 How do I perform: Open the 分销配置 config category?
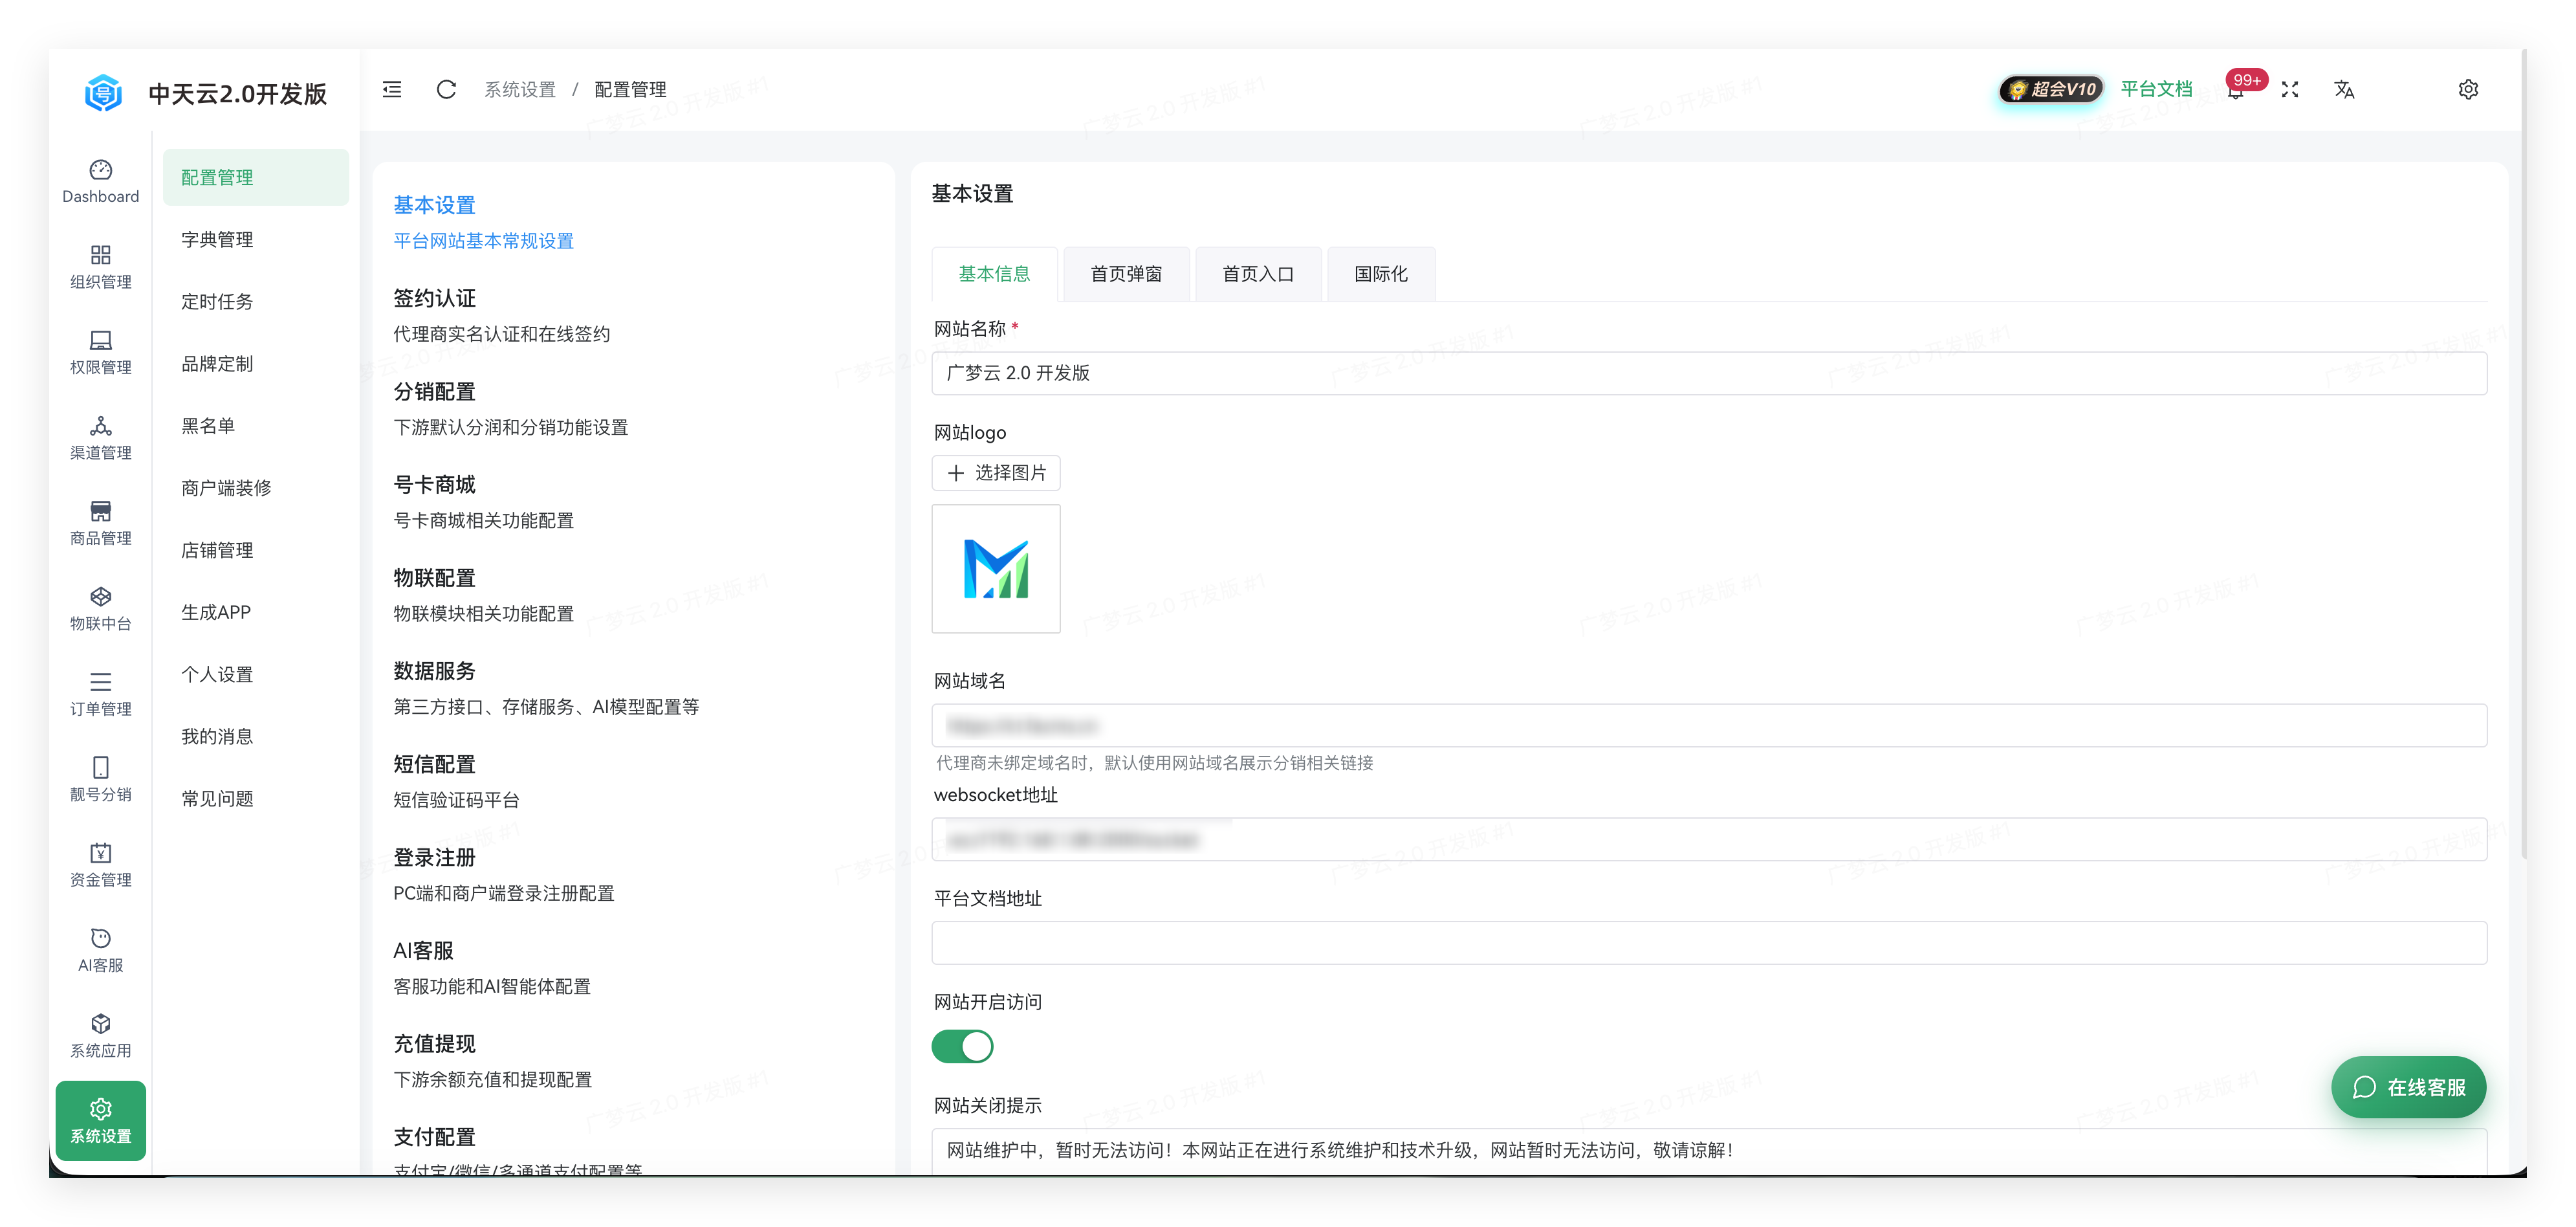click(634, 408)
